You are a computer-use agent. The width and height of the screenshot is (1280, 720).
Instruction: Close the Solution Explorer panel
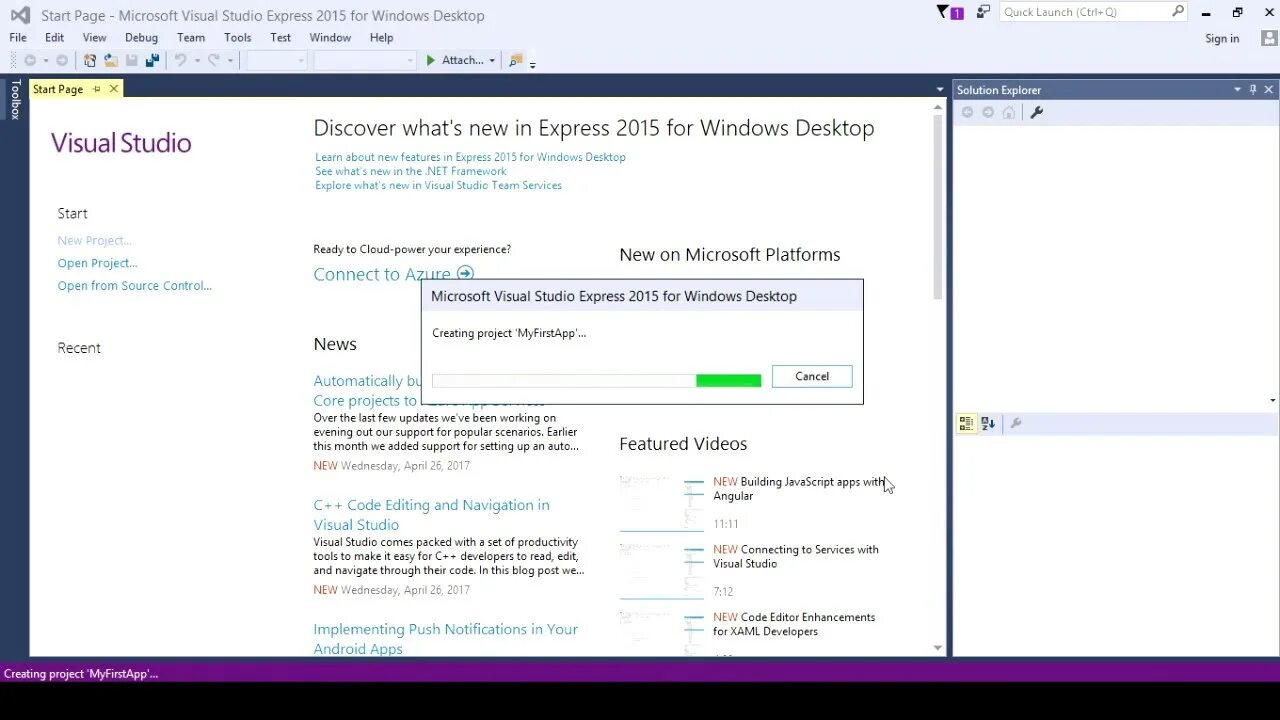[1269, 90]
